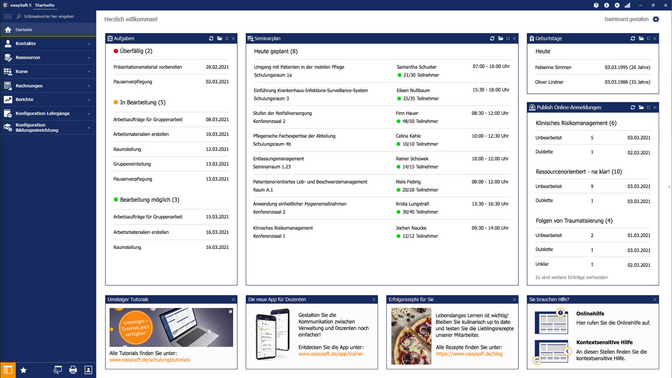Open folder icon in Geburtstage widget header
The width and height of the screenshot is (672, 378).
click(x=641, y=39)
